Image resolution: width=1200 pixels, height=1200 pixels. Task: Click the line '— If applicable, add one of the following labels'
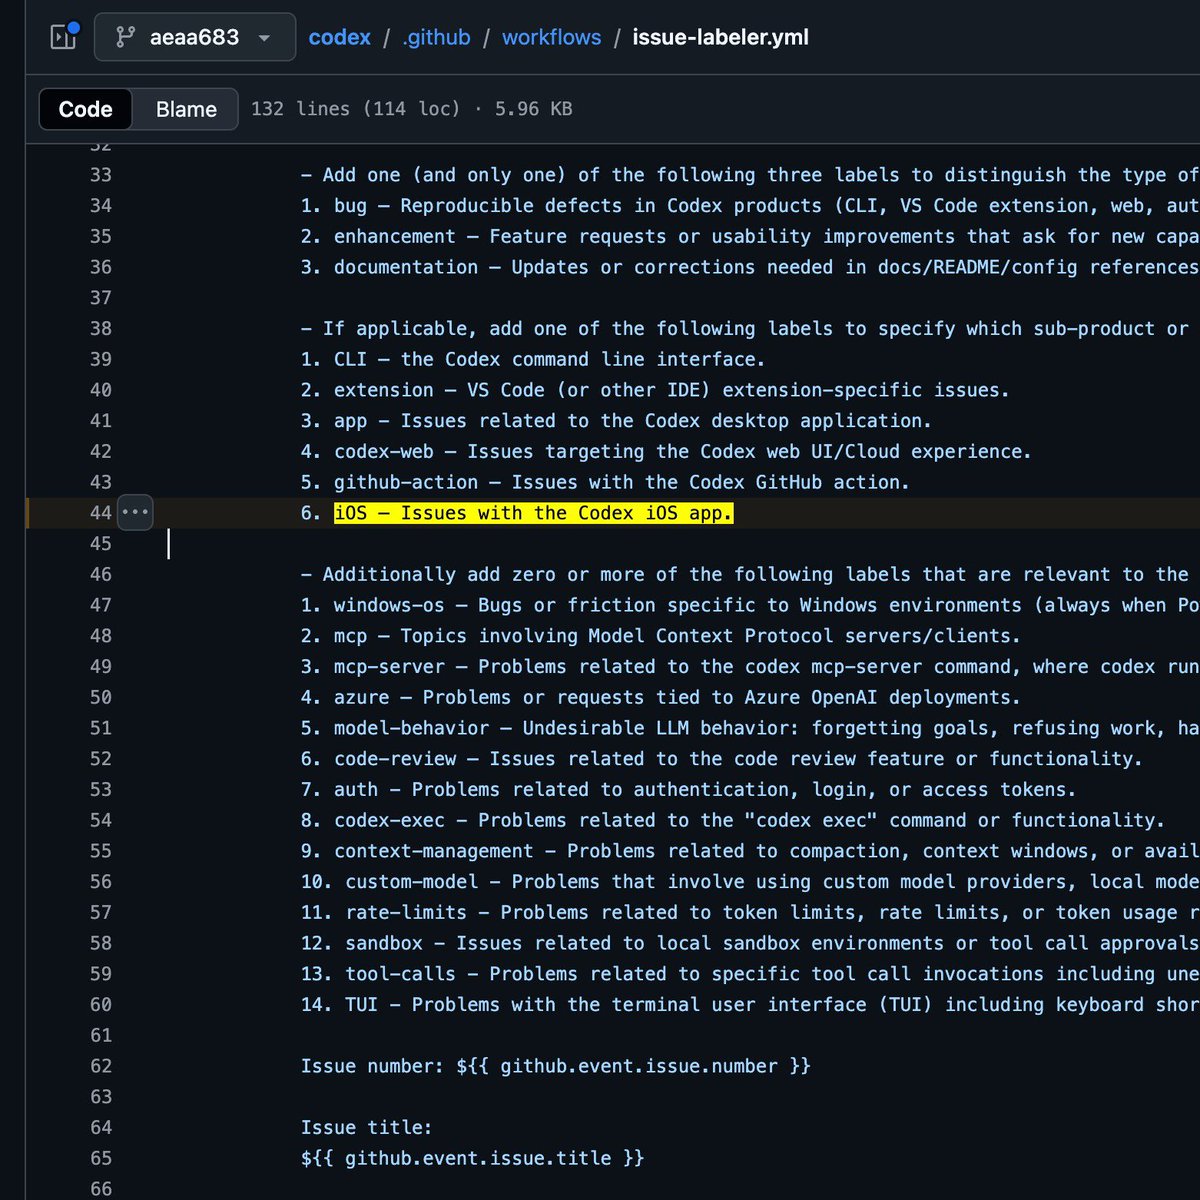coord(745,329)
